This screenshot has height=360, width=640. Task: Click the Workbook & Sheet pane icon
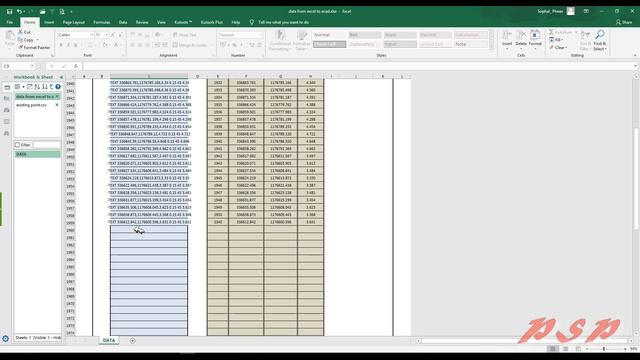point(7,87)
